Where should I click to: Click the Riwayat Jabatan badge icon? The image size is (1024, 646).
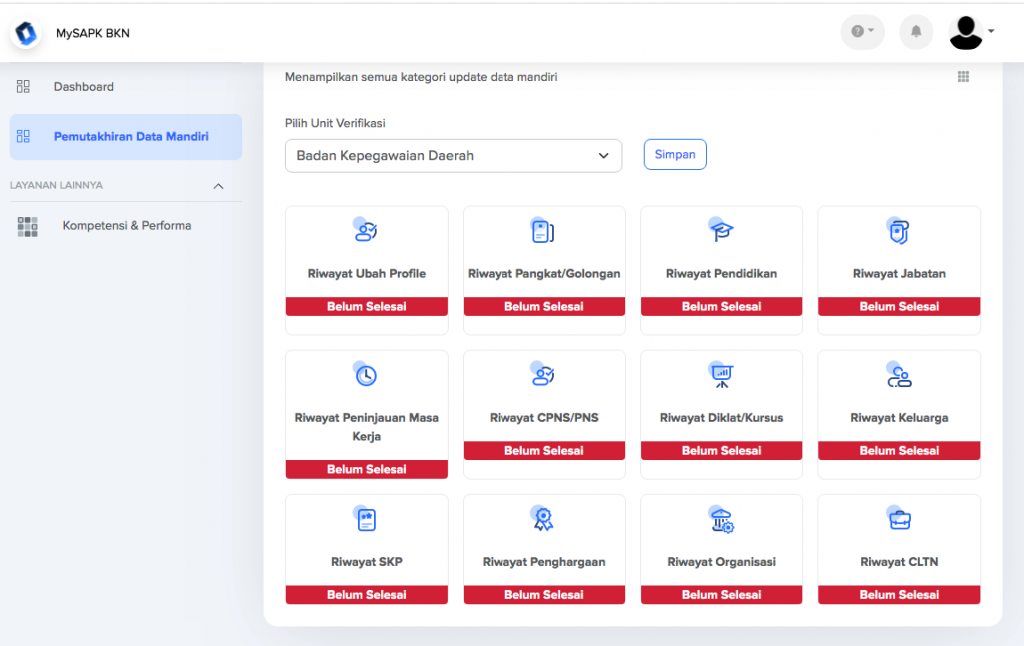(899, 231)
